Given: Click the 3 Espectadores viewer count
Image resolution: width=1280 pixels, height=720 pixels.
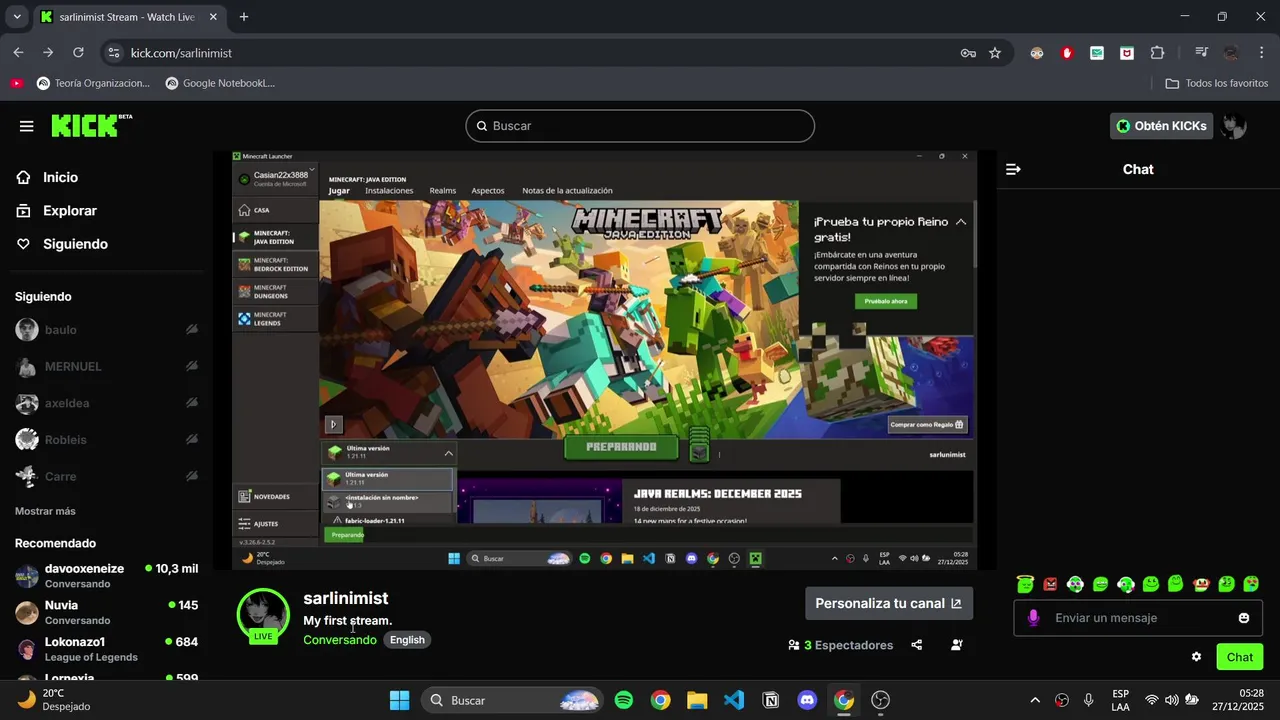Looking at the screenshot, I should click(840, 645).
